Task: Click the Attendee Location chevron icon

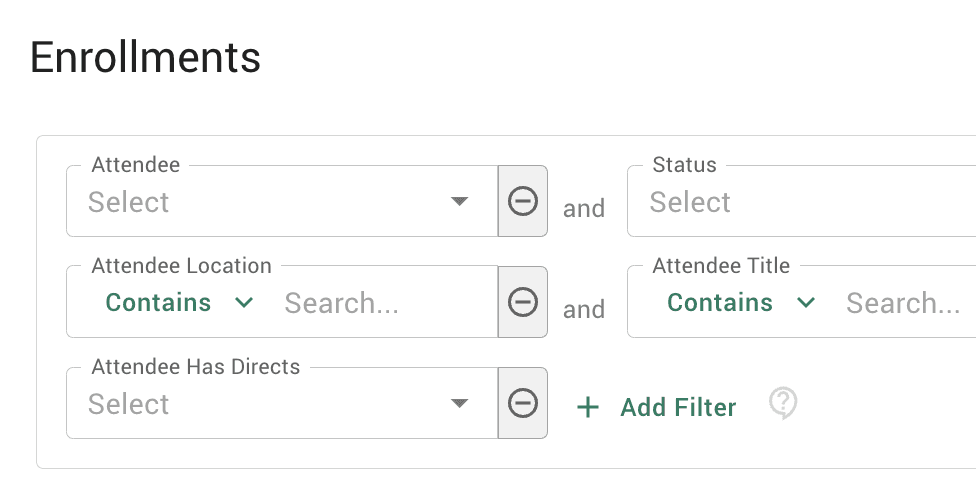Action: 244,303
